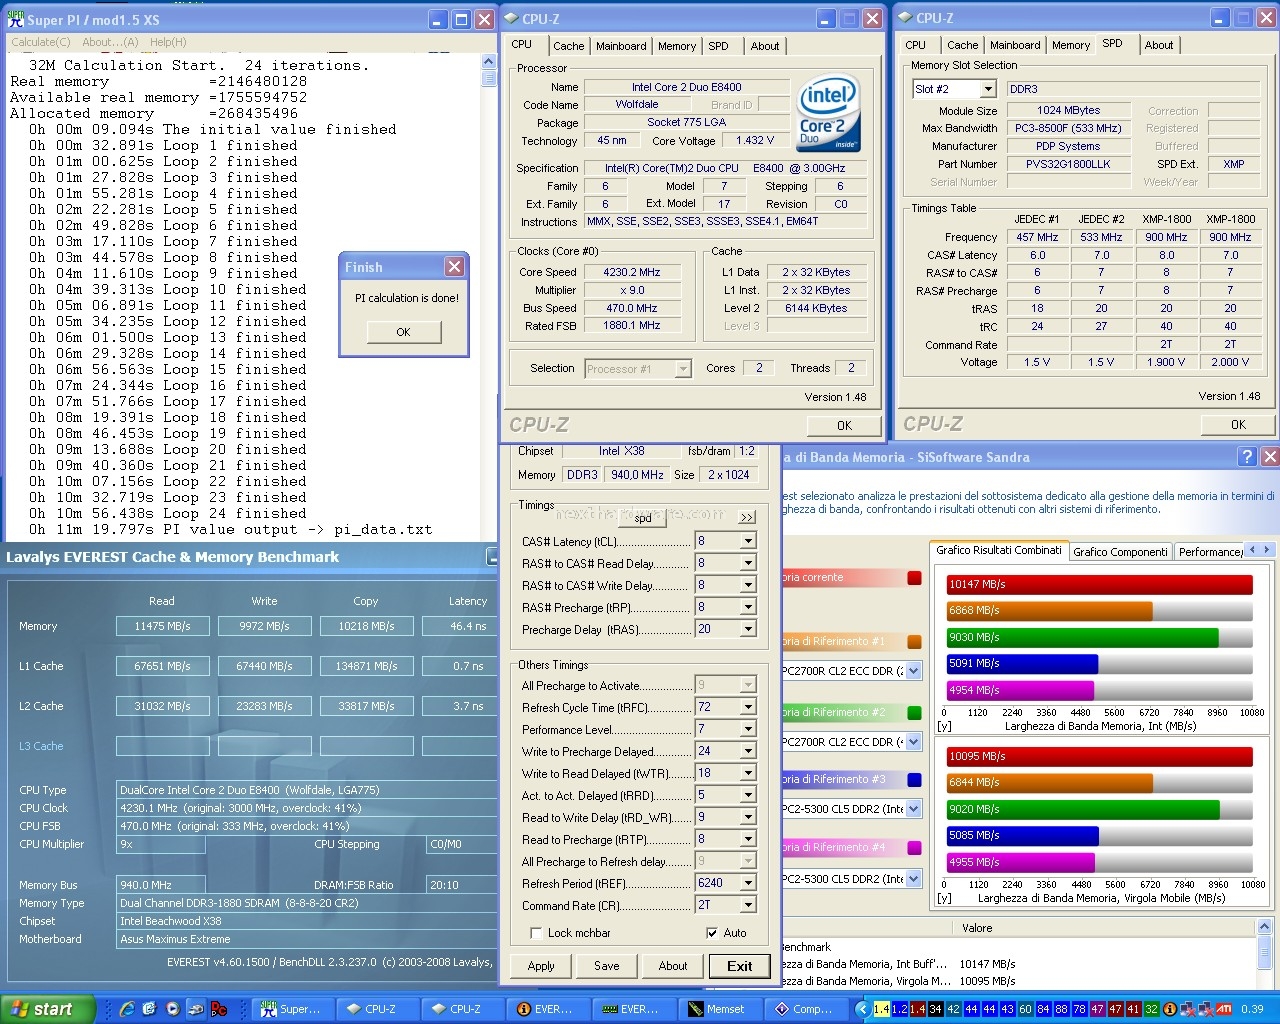Click the Memset double-arrow expand button

(747, 517)
